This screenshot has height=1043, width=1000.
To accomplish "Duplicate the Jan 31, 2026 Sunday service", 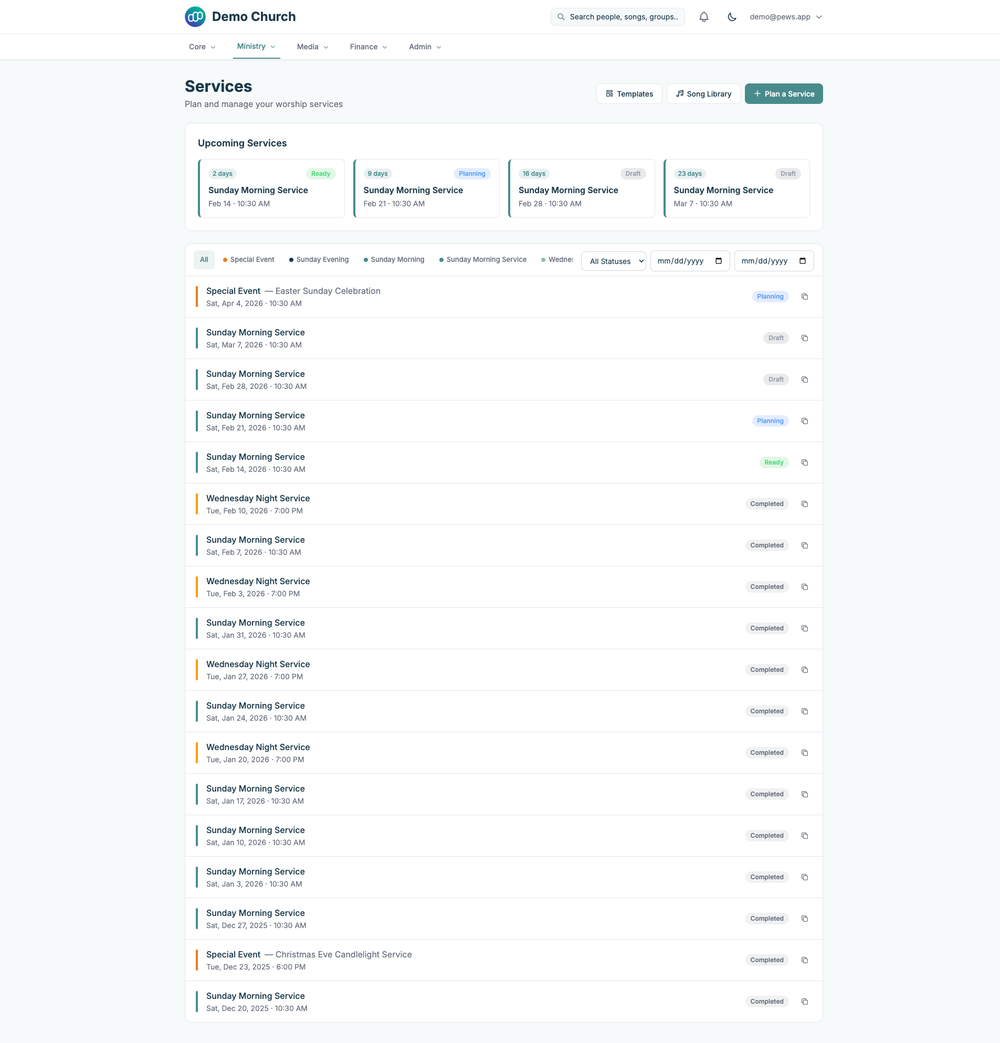I will [x=804, y=629].
